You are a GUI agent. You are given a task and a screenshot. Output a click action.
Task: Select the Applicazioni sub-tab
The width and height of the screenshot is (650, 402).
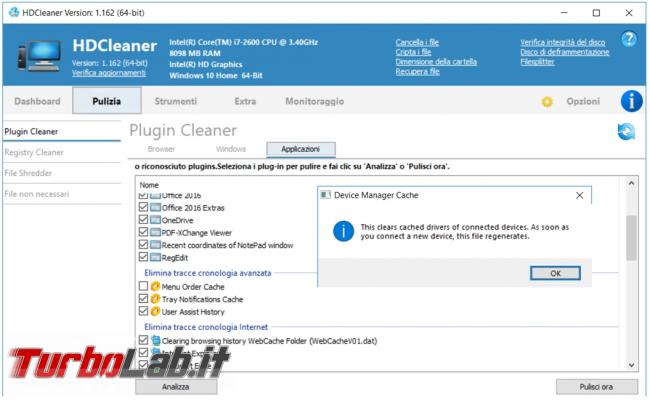[x=301, y=149]
